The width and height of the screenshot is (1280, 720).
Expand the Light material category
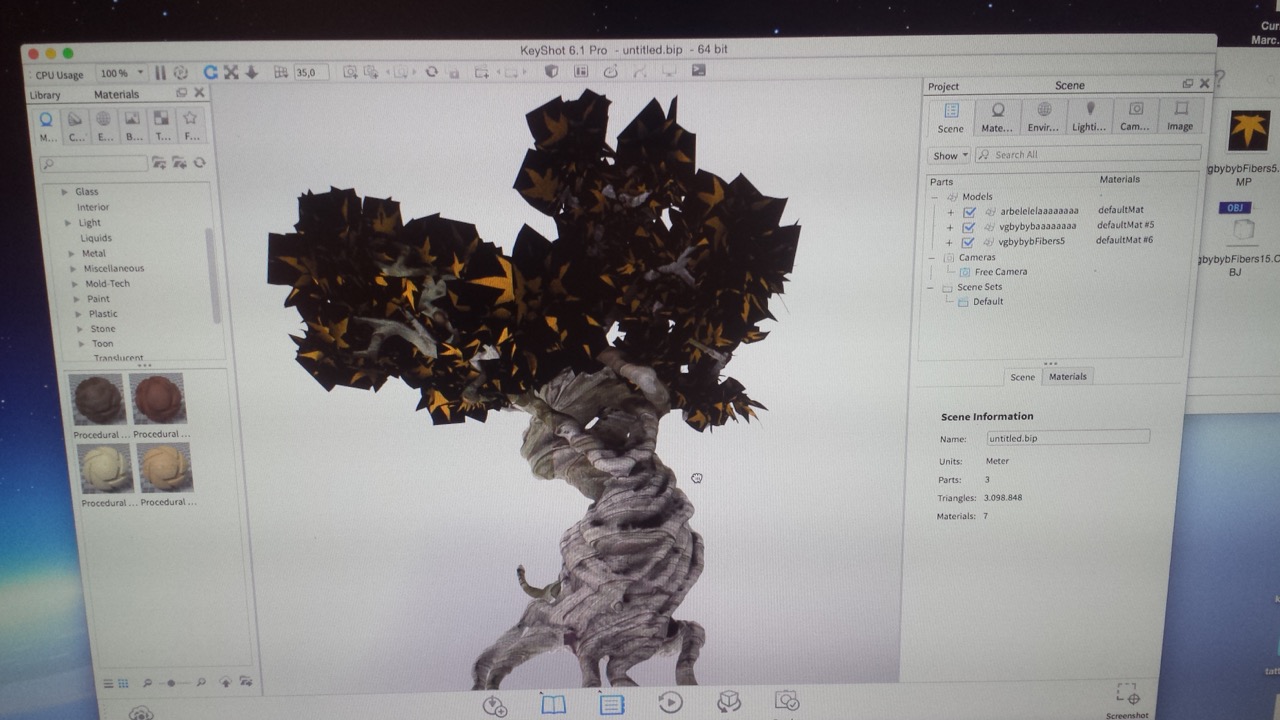pos(68,223)
